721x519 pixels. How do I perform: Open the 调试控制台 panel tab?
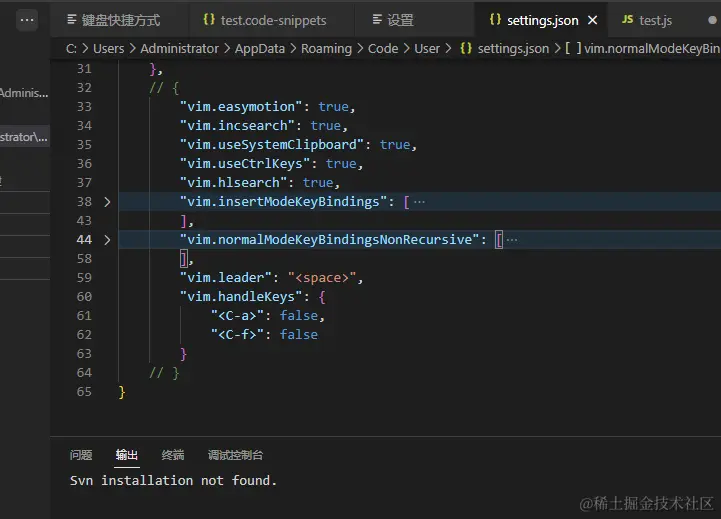(x=235, y=455)
